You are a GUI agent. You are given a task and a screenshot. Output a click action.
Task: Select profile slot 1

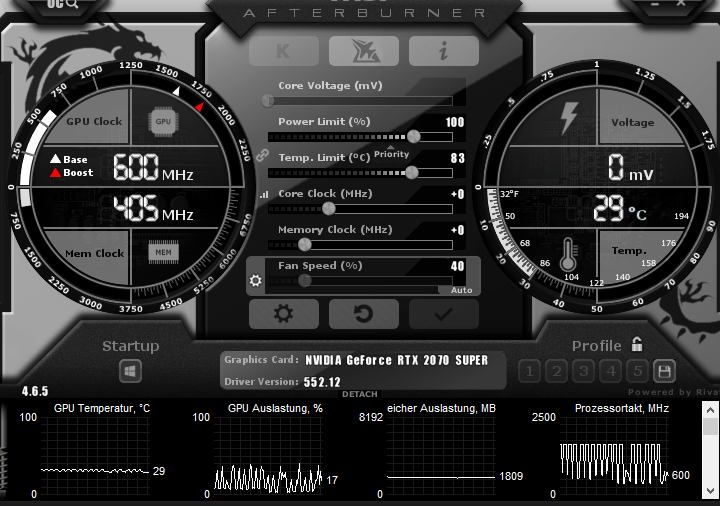tap(529, 371)
